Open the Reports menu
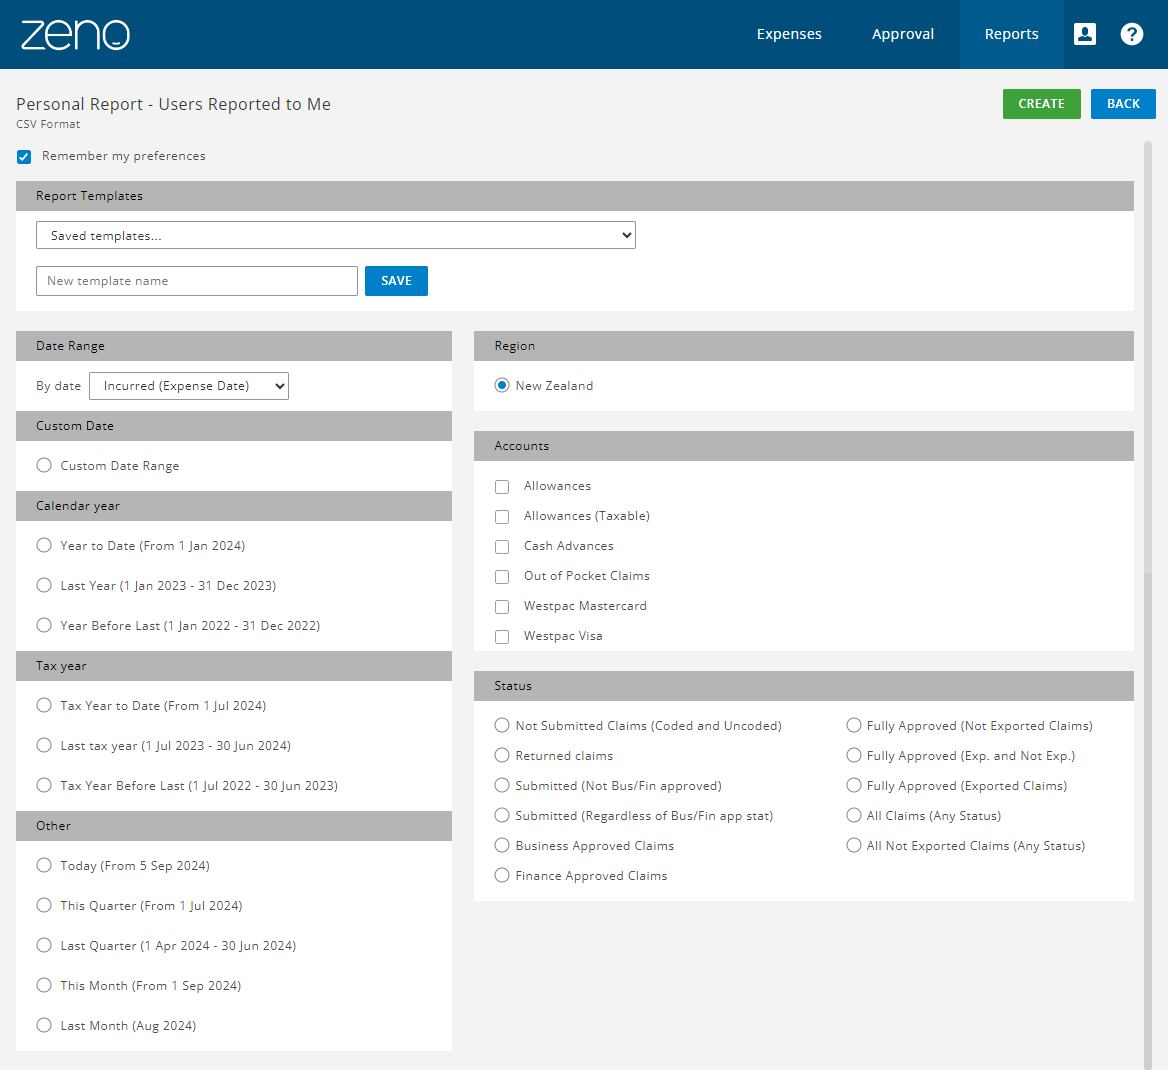The height and width of the screenshot is (1070, 1168). point(1012,34)
